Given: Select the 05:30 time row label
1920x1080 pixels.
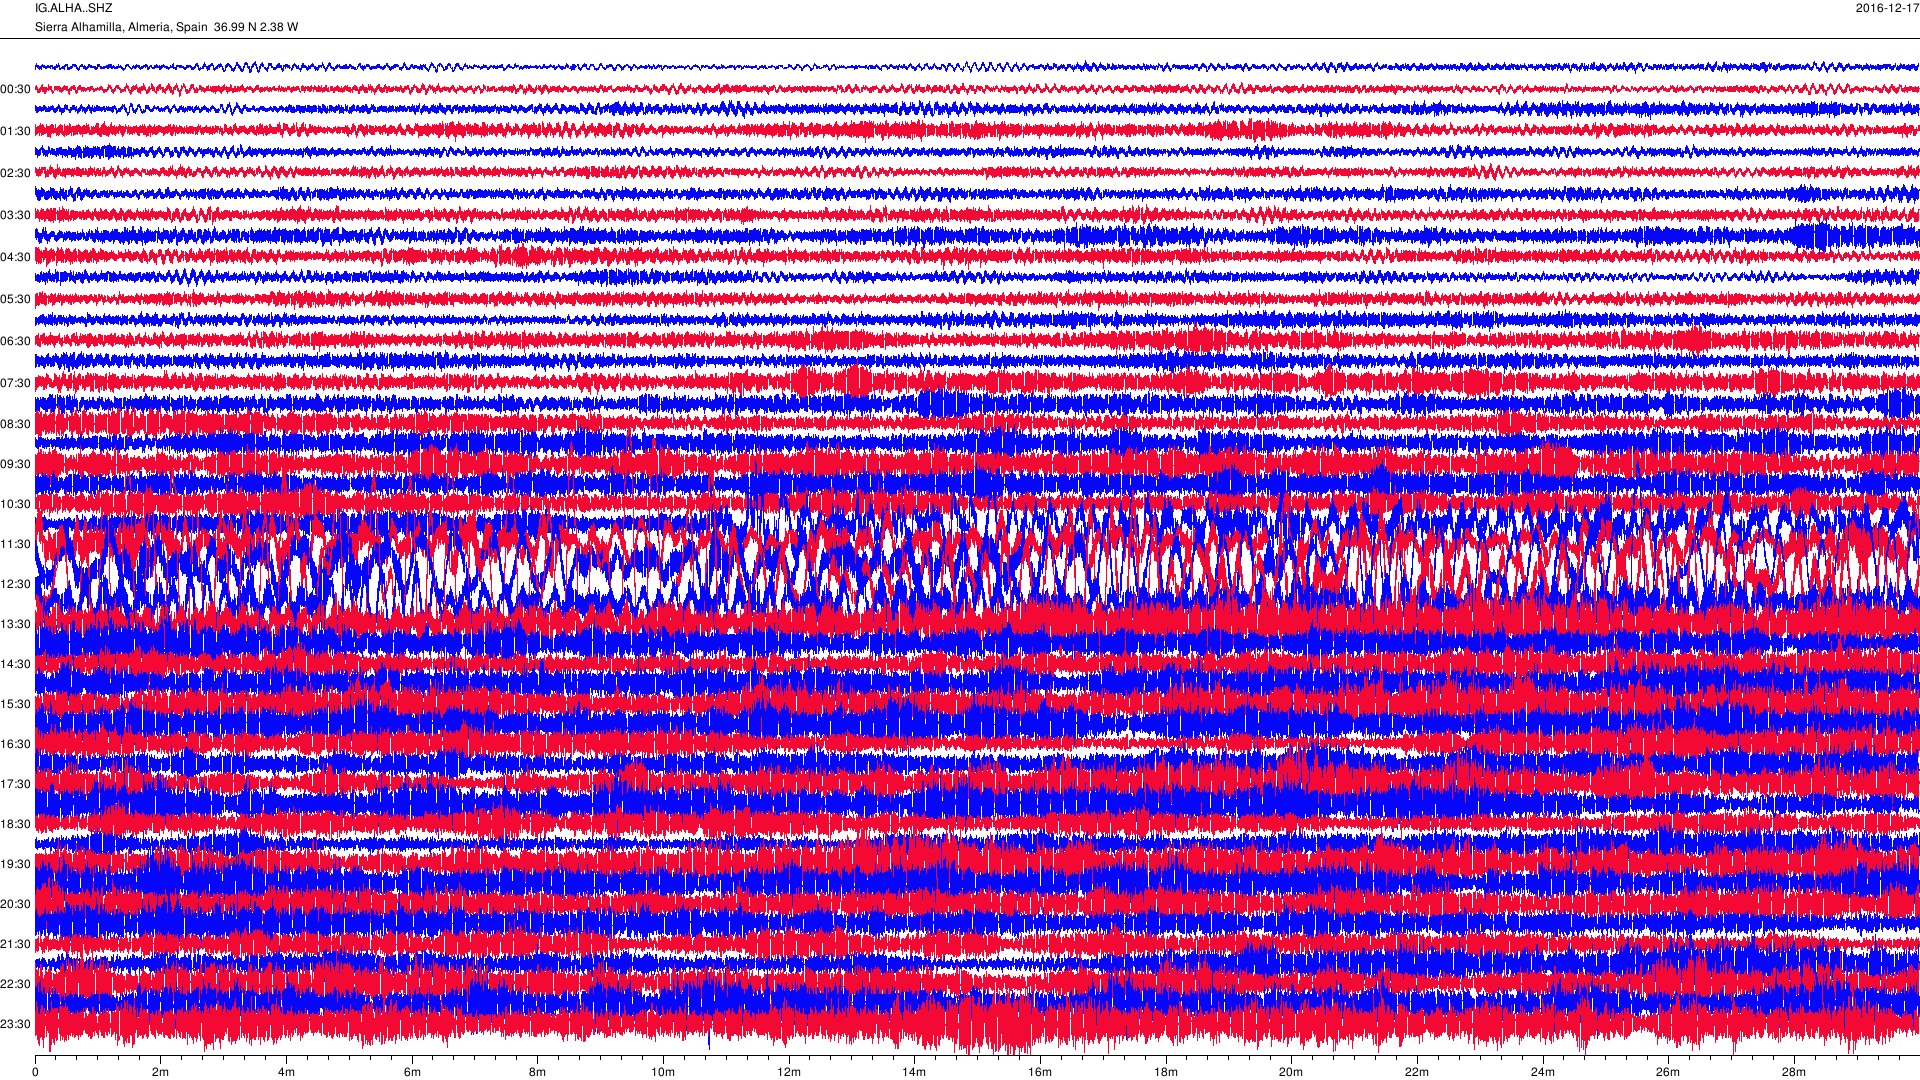Looking at the screenshot, I should [16, 299].
